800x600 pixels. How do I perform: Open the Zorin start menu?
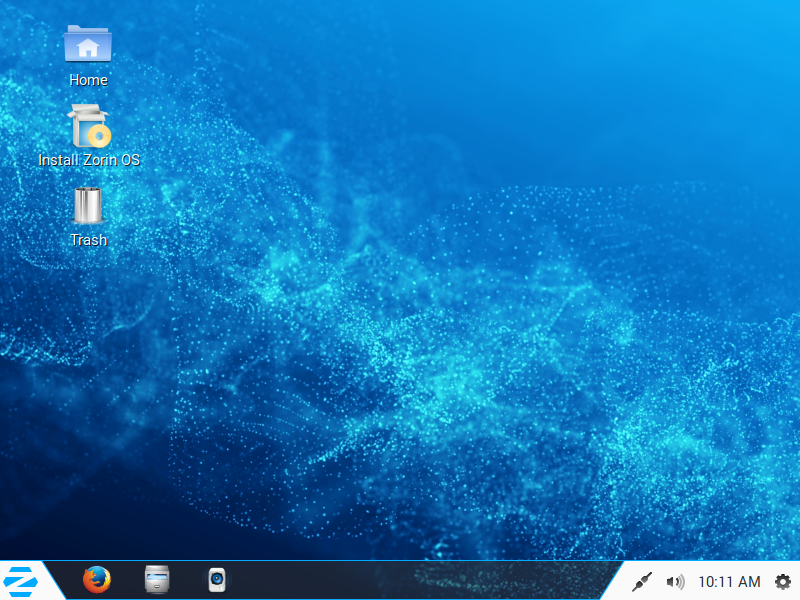point(22,580)
